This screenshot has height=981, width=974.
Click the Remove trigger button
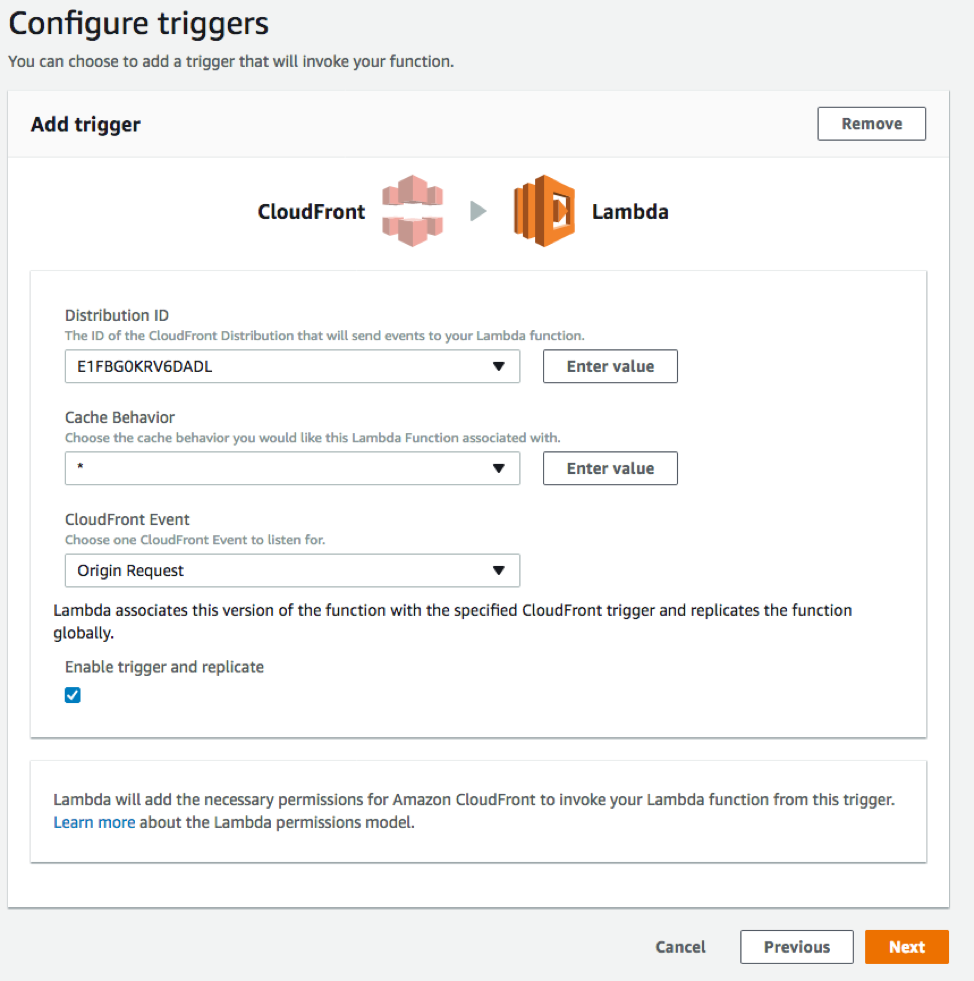pos(871,123)
